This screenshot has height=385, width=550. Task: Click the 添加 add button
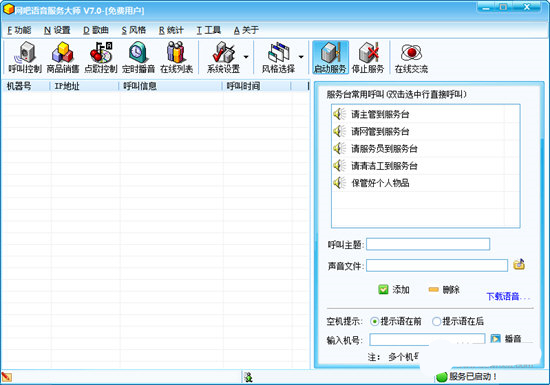(x=394, y=290)
